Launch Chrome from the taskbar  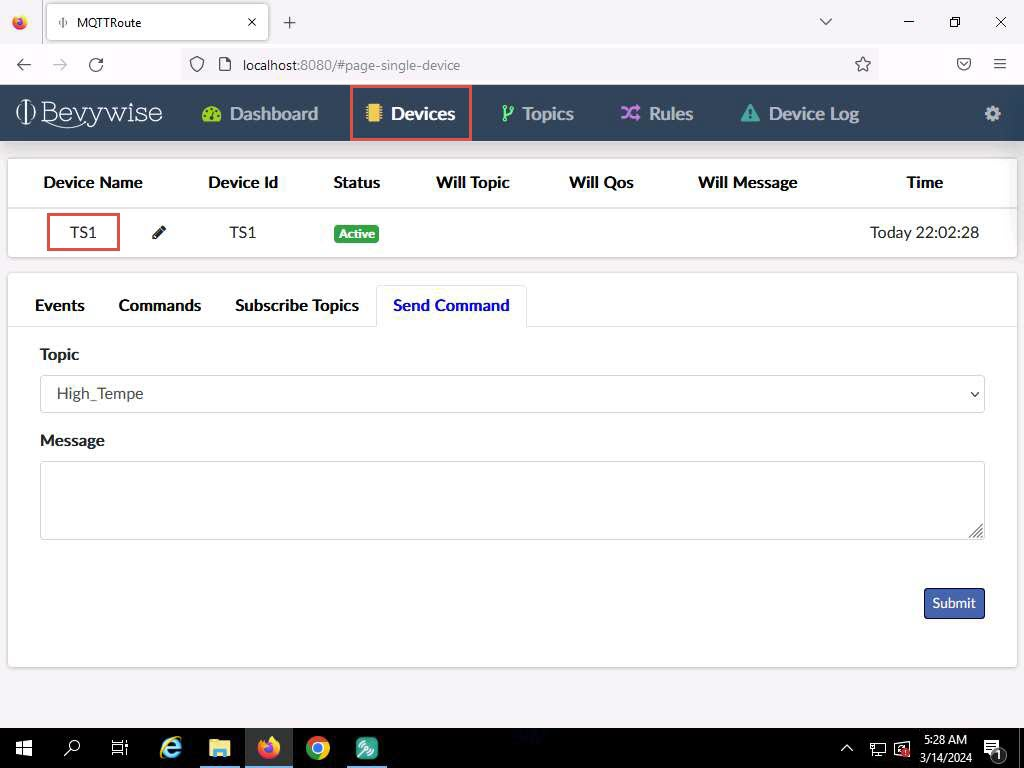coord(318,748)
